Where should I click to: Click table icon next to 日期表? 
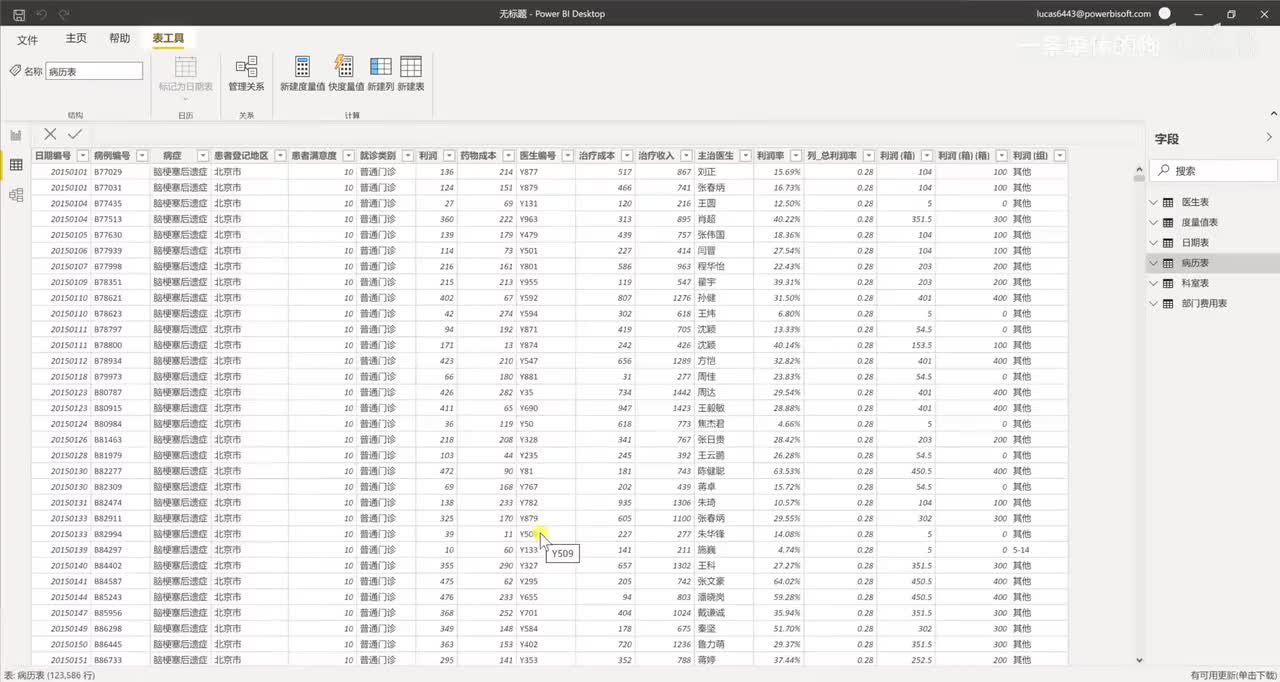coord(1167,243)
